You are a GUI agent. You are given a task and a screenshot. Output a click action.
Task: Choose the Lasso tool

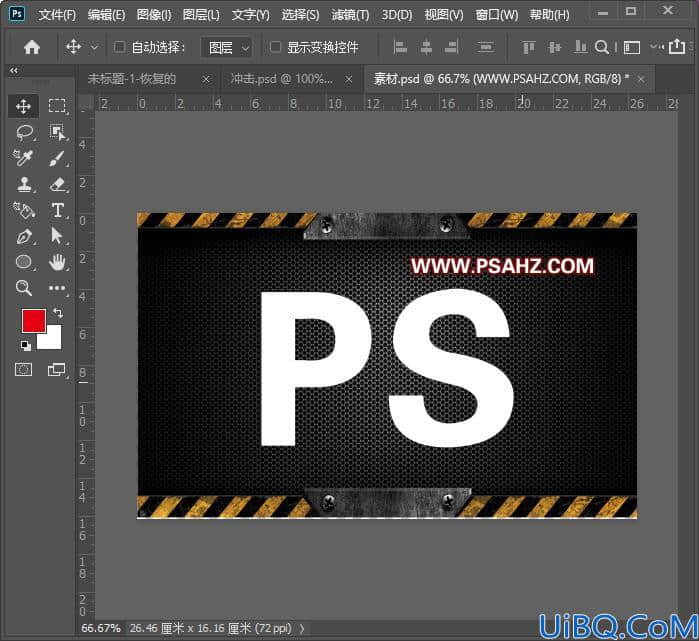pos(25,132)
